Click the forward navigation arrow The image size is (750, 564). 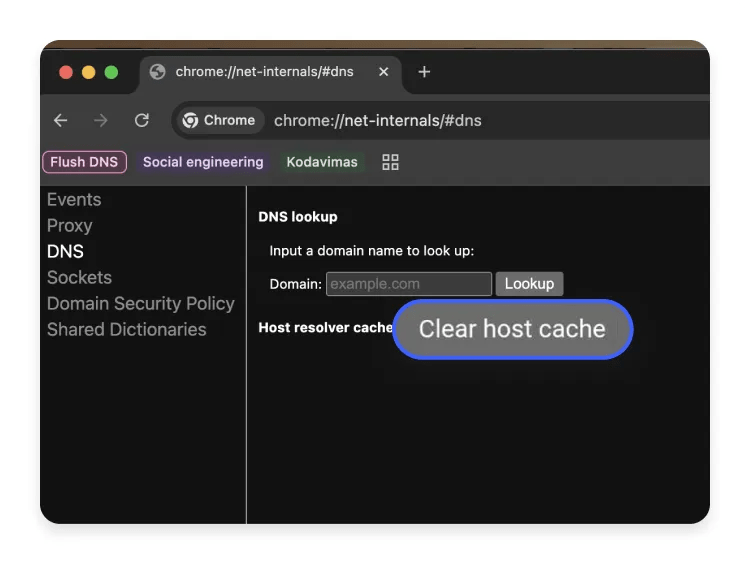(x=101, y=120)
